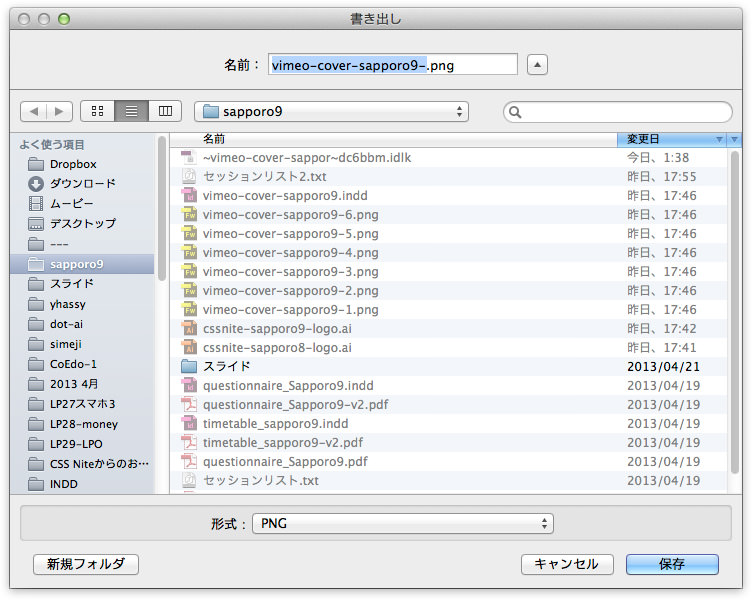Select questionnaire_Sapporo9.indd file

(448, 386)
